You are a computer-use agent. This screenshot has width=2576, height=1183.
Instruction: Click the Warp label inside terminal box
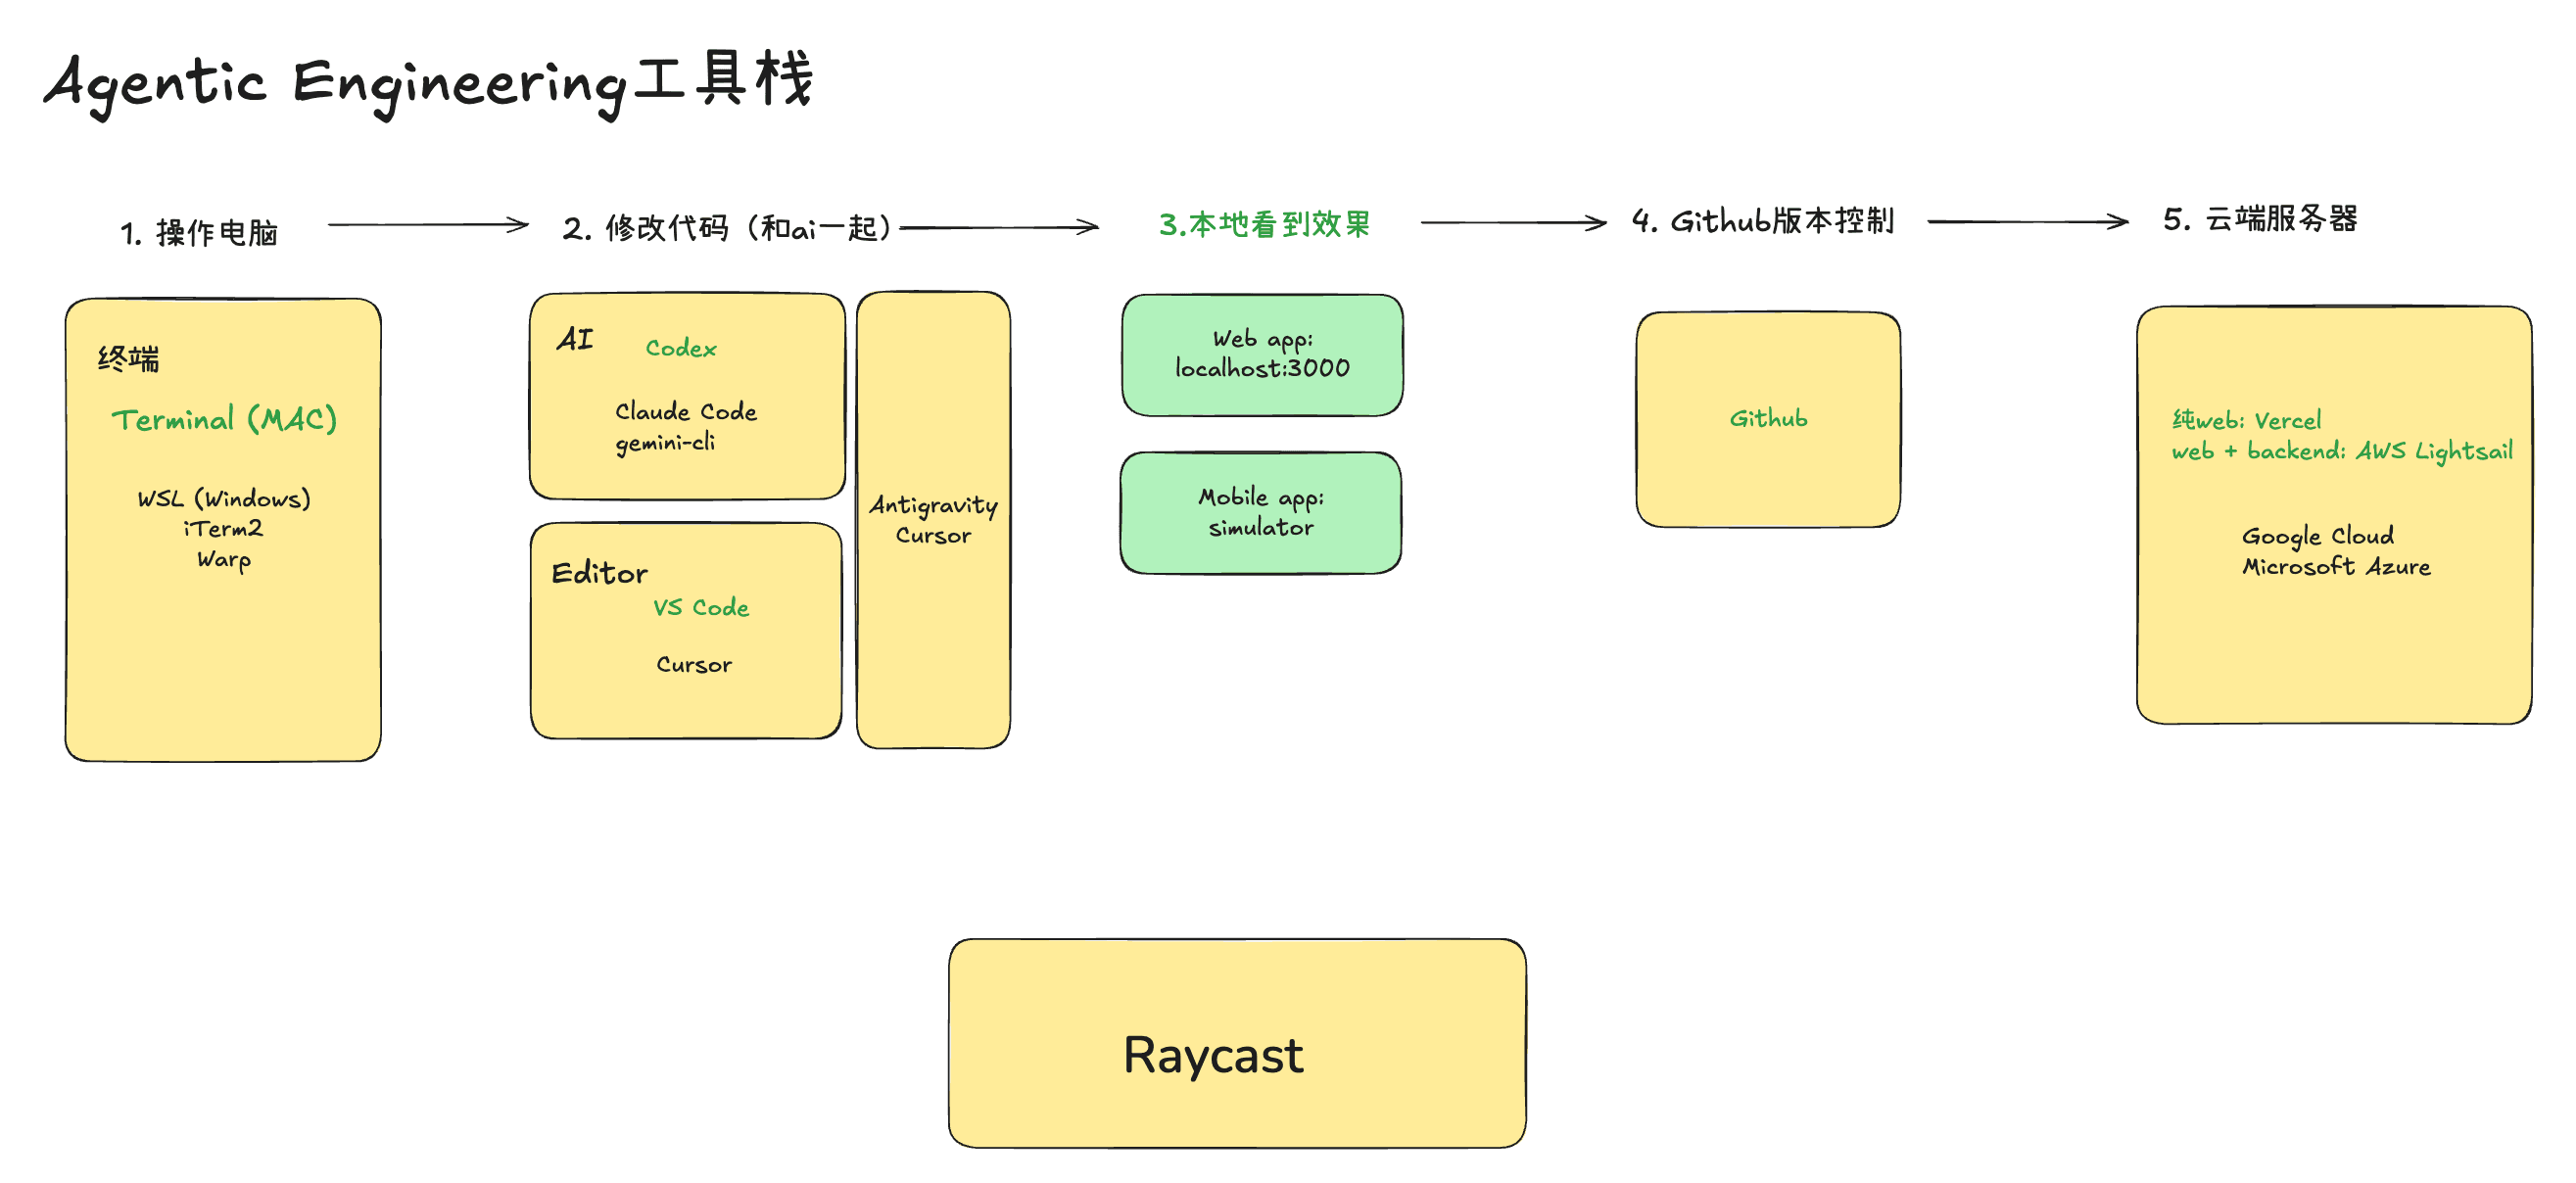click(x=224, y=561)
